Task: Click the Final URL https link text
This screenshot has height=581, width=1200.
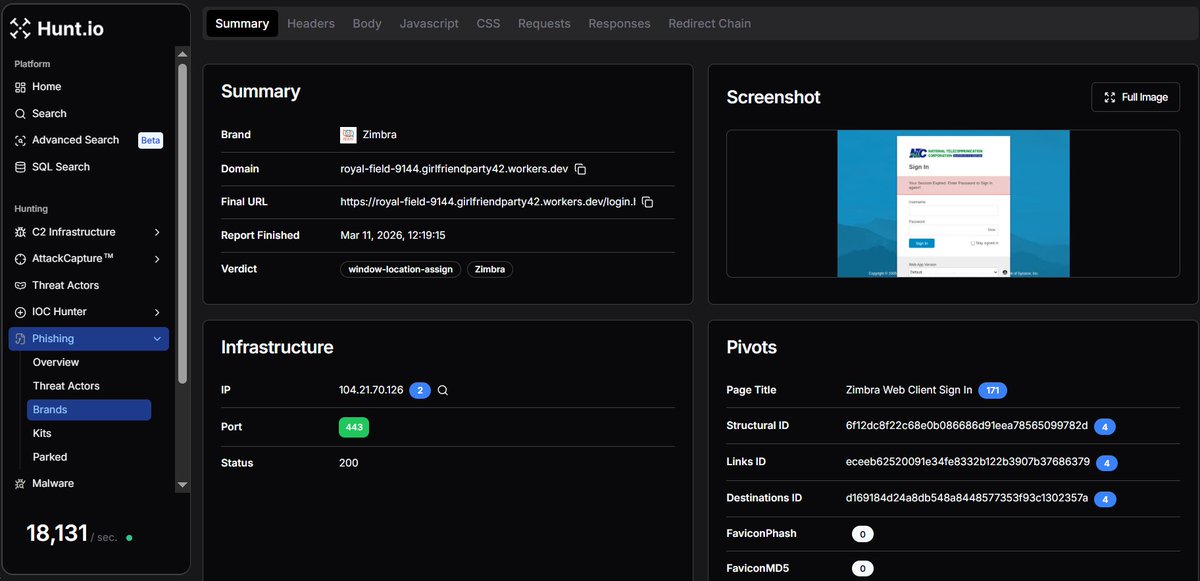Action: [488, 202]
